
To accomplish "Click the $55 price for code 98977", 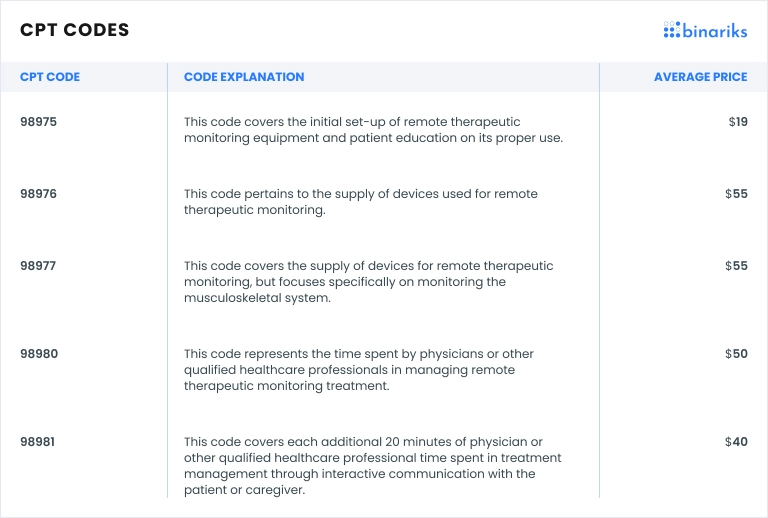I will click(736, 266).
